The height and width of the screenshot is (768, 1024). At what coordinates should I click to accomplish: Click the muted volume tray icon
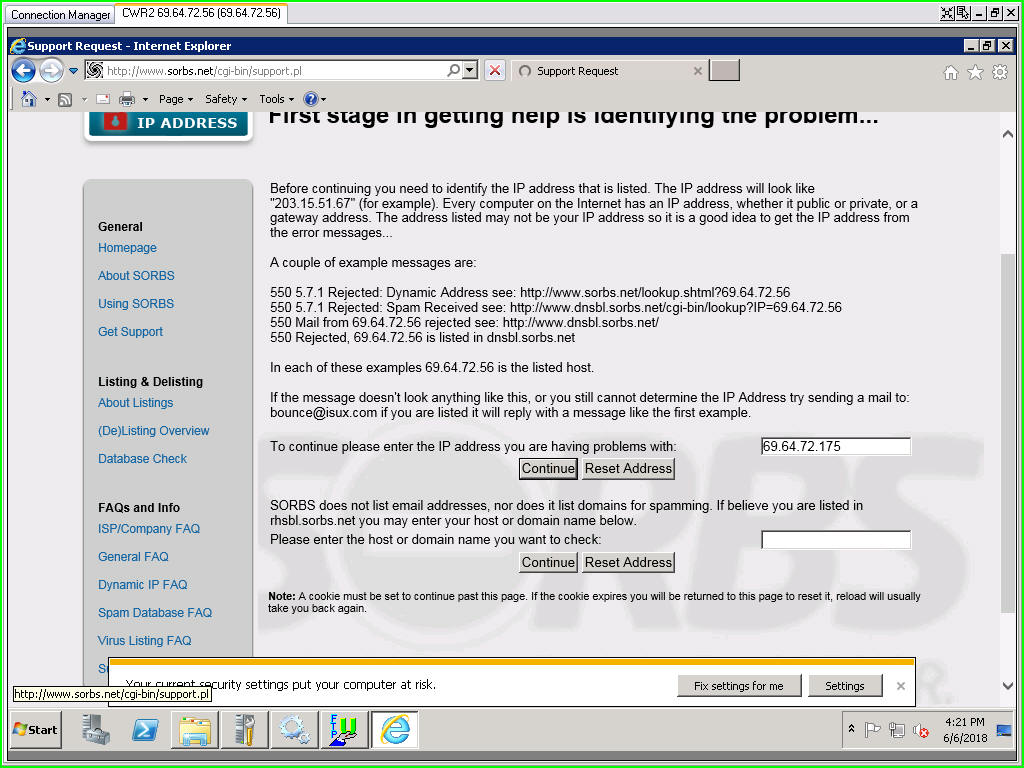pyautogui.click(x=921, y=730)
